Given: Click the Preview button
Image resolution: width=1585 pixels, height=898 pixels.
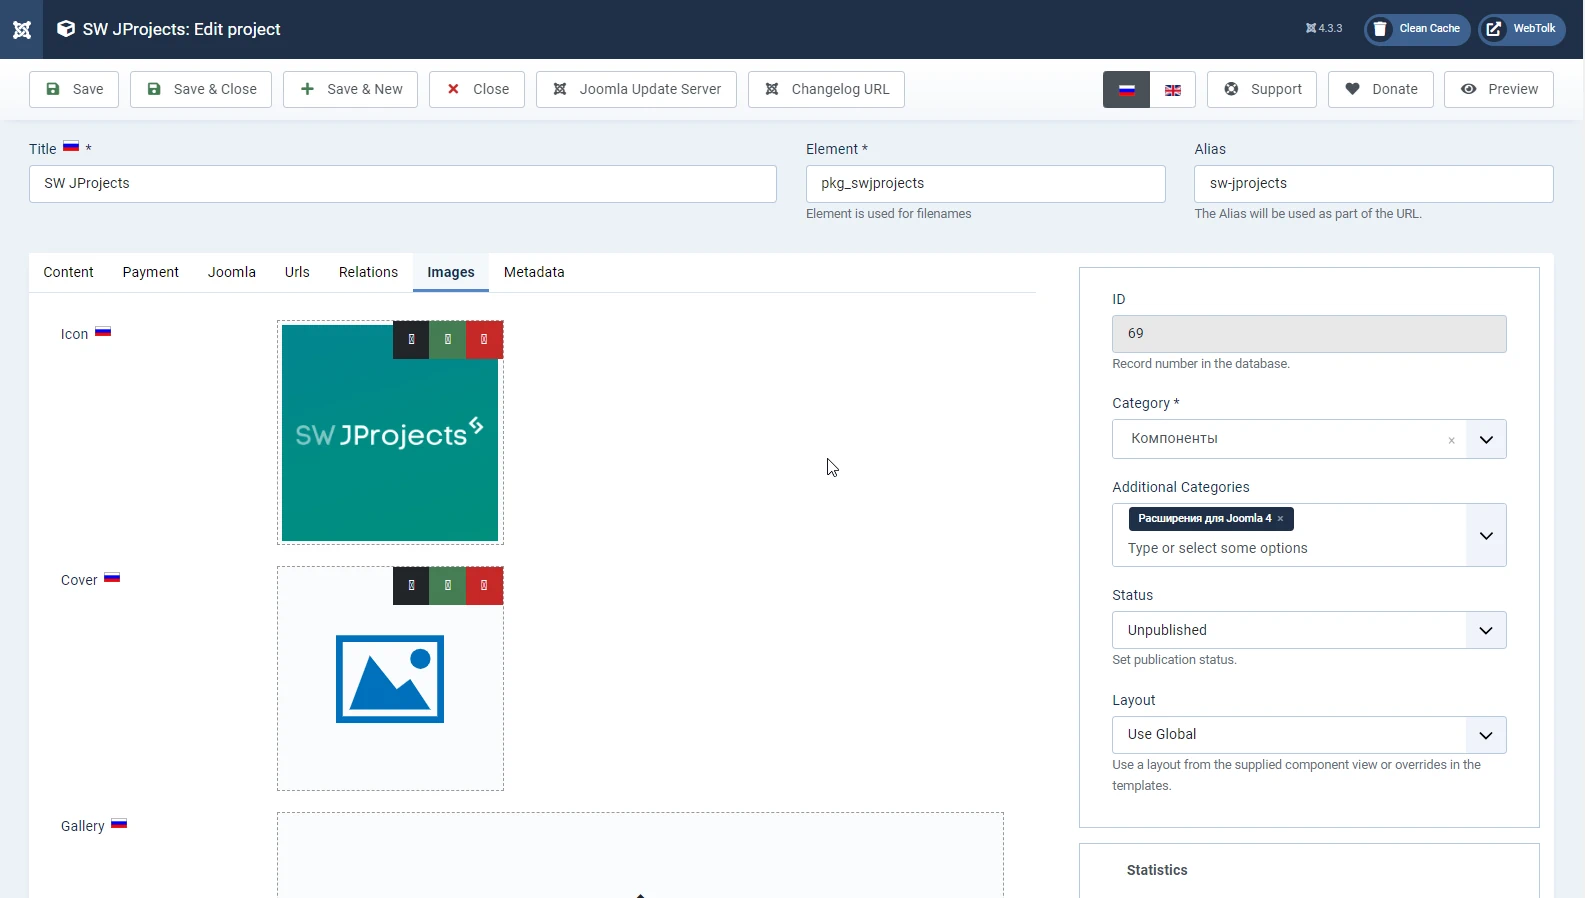Looking at the screenshot, I should (1498, 90).
